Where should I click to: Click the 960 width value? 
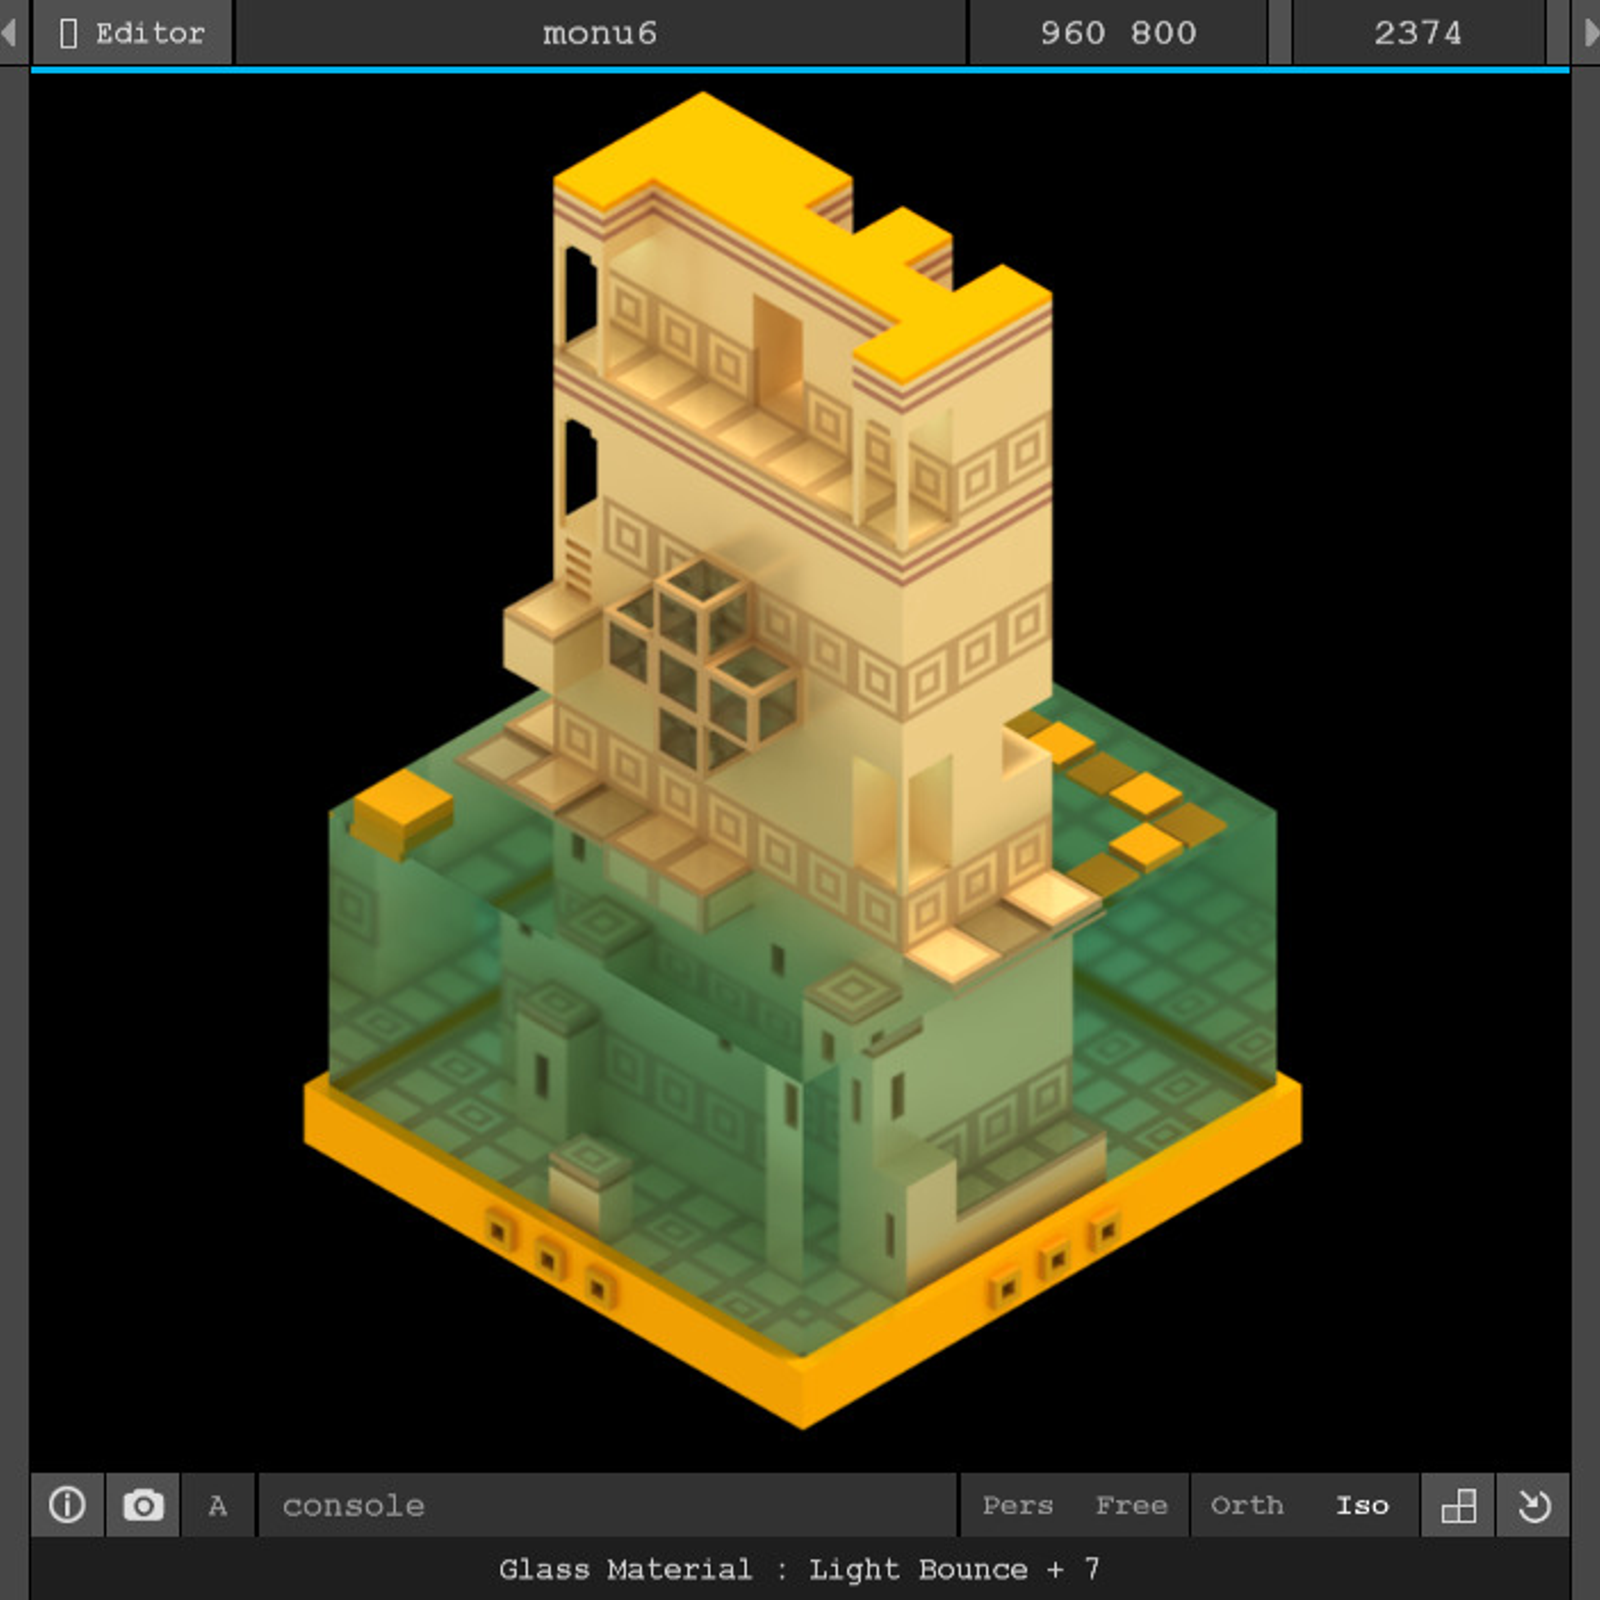point(1072,33)
